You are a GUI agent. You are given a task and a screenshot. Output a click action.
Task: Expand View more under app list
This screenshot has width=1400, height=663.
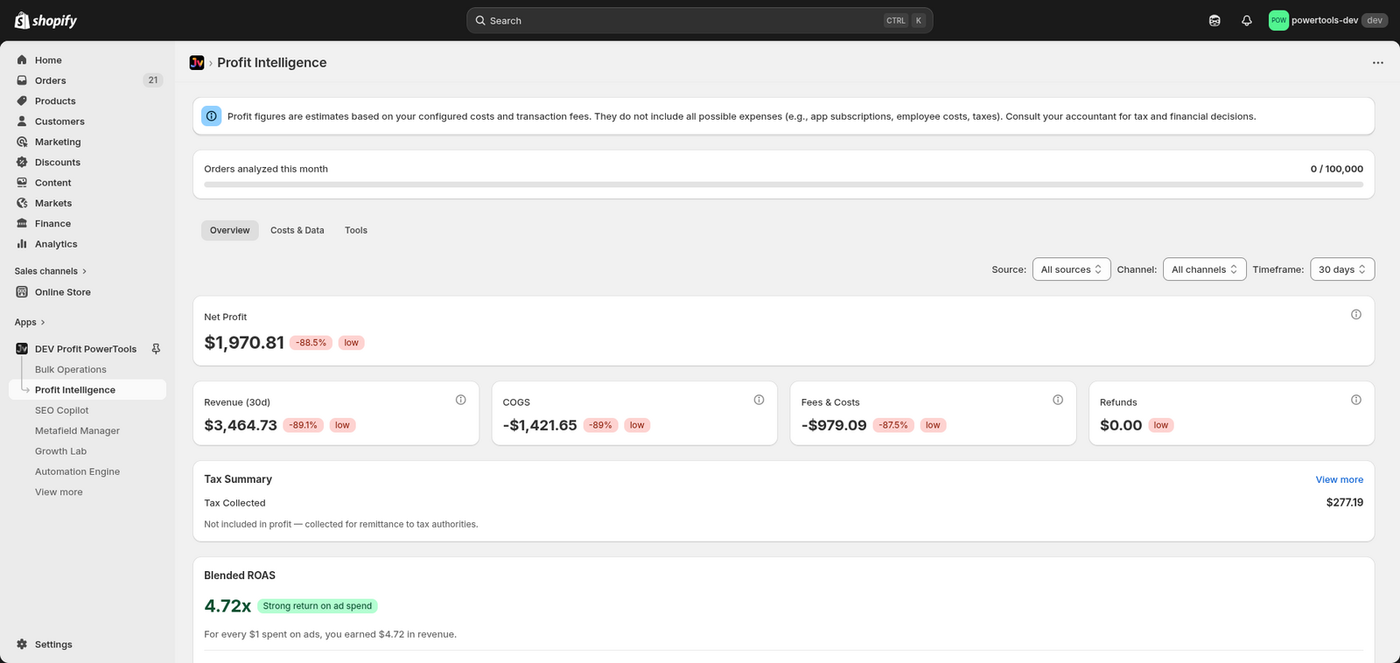(59, 492)
